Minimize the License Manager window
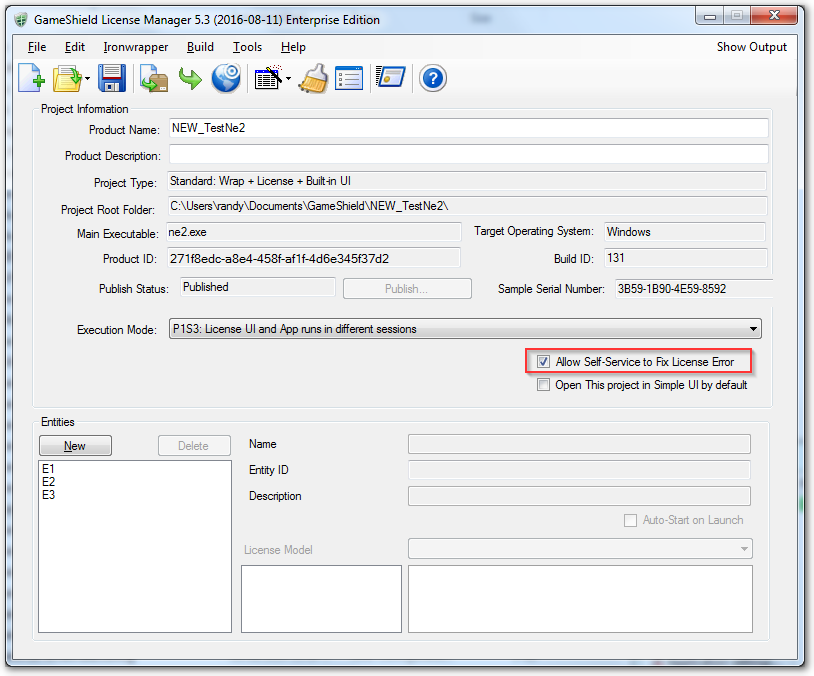The image size is (814, 676). coord(710,16)
